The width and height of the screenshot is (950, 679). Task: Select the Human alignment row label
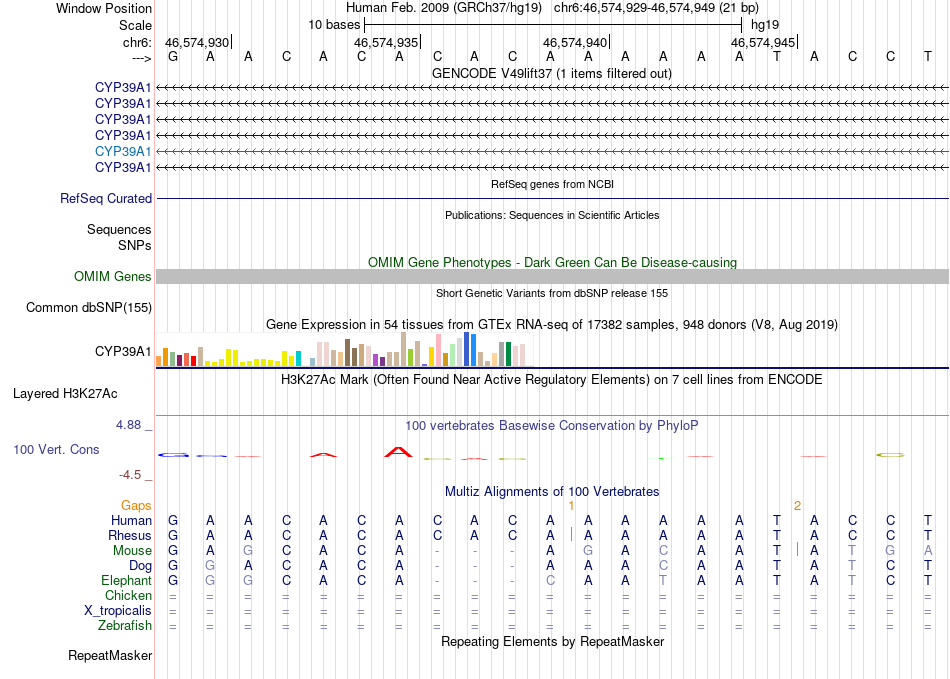coord(131,521)
